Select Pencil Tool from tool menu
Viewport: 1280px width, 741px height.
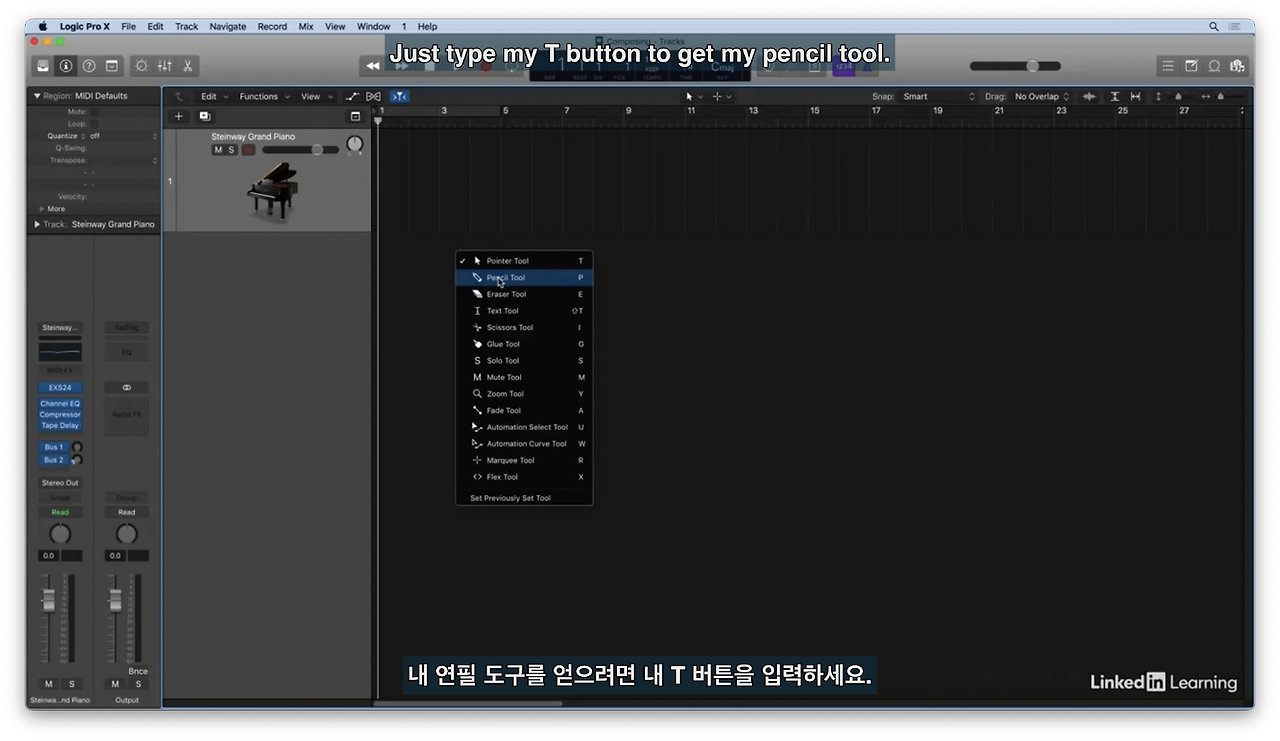[x=524, y=278]
